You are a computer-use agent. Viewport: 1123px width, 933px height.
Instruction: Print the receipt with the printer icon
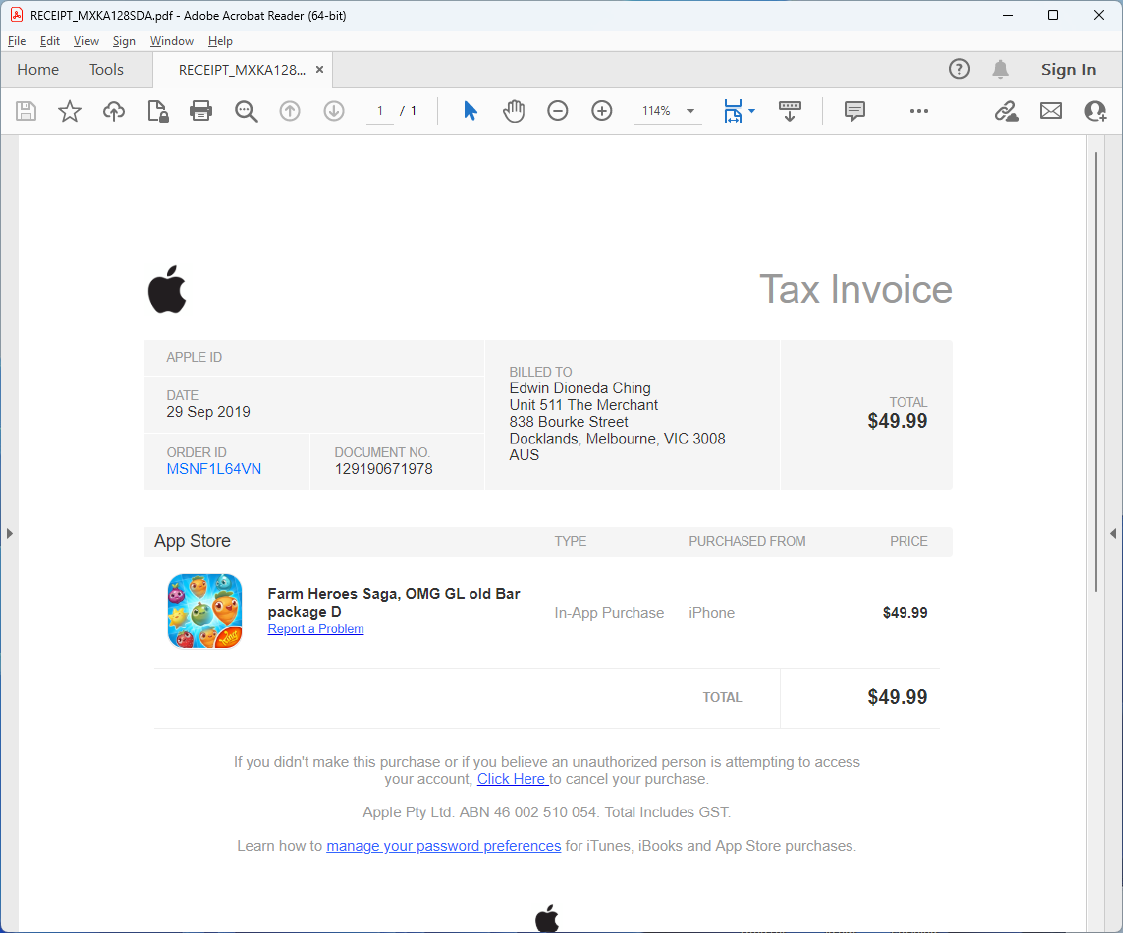(201, 111)
